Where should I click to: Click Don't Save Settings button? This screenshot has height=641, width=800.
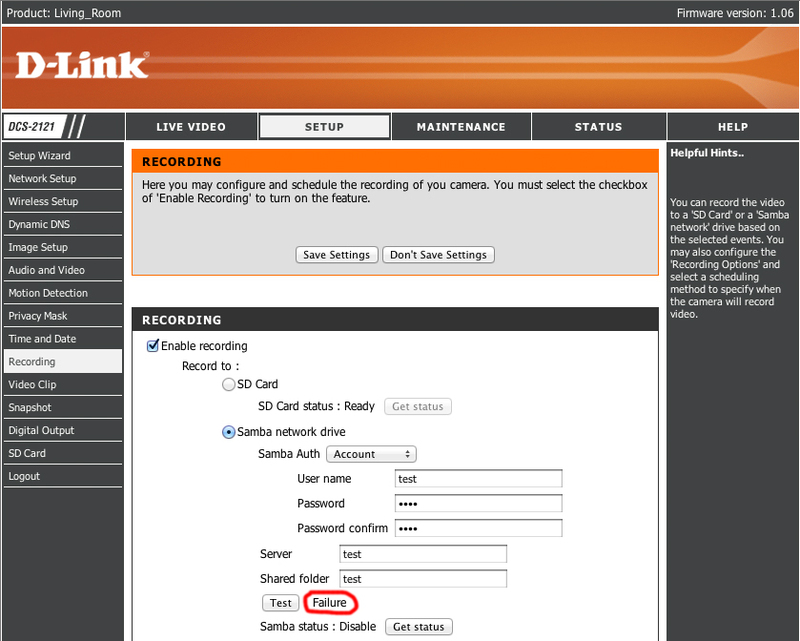pos(438,255)
